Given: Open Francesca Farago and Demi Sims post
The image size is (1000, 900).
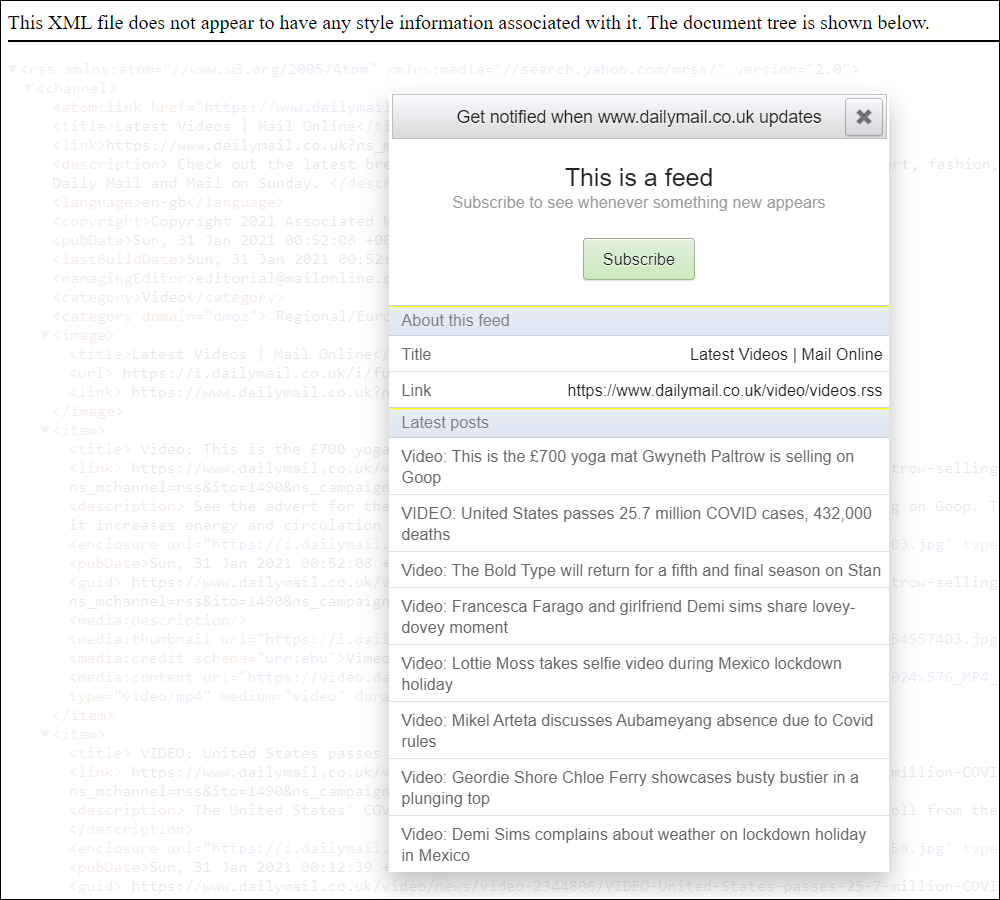Looking at the screenshot, I should (638, 617).
